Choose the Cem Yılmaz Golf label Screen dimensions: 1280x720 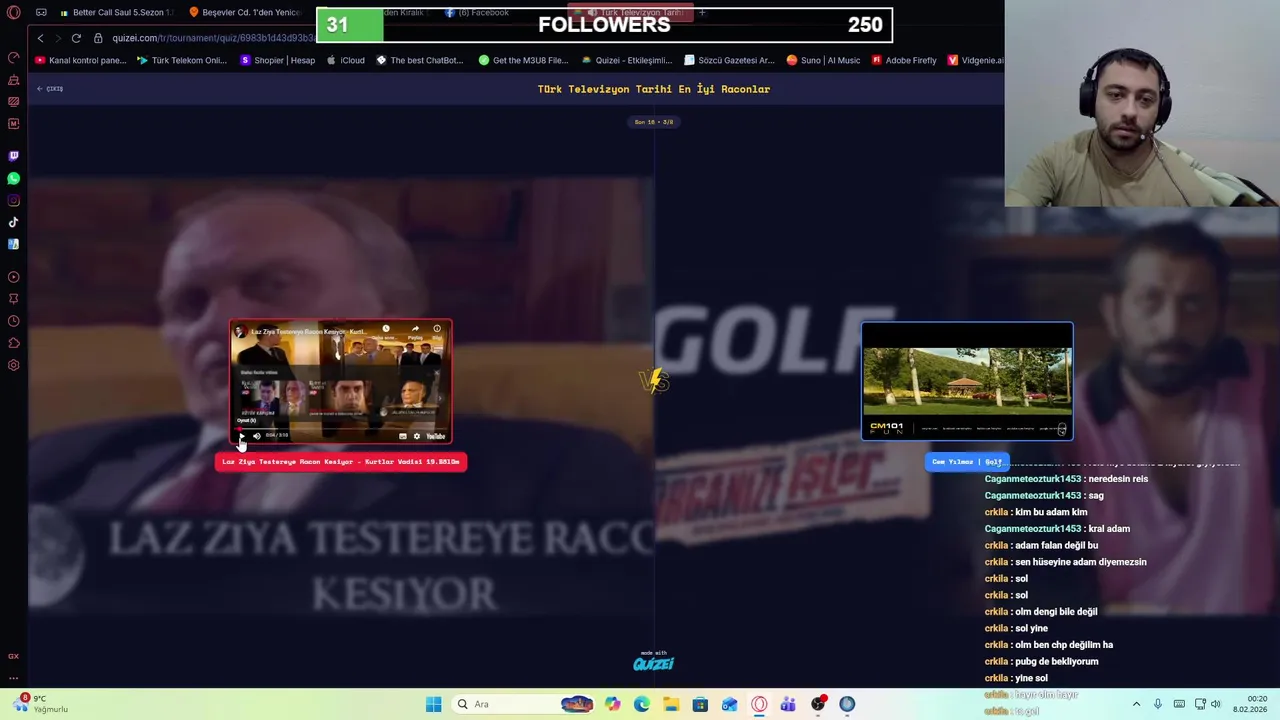966,462
